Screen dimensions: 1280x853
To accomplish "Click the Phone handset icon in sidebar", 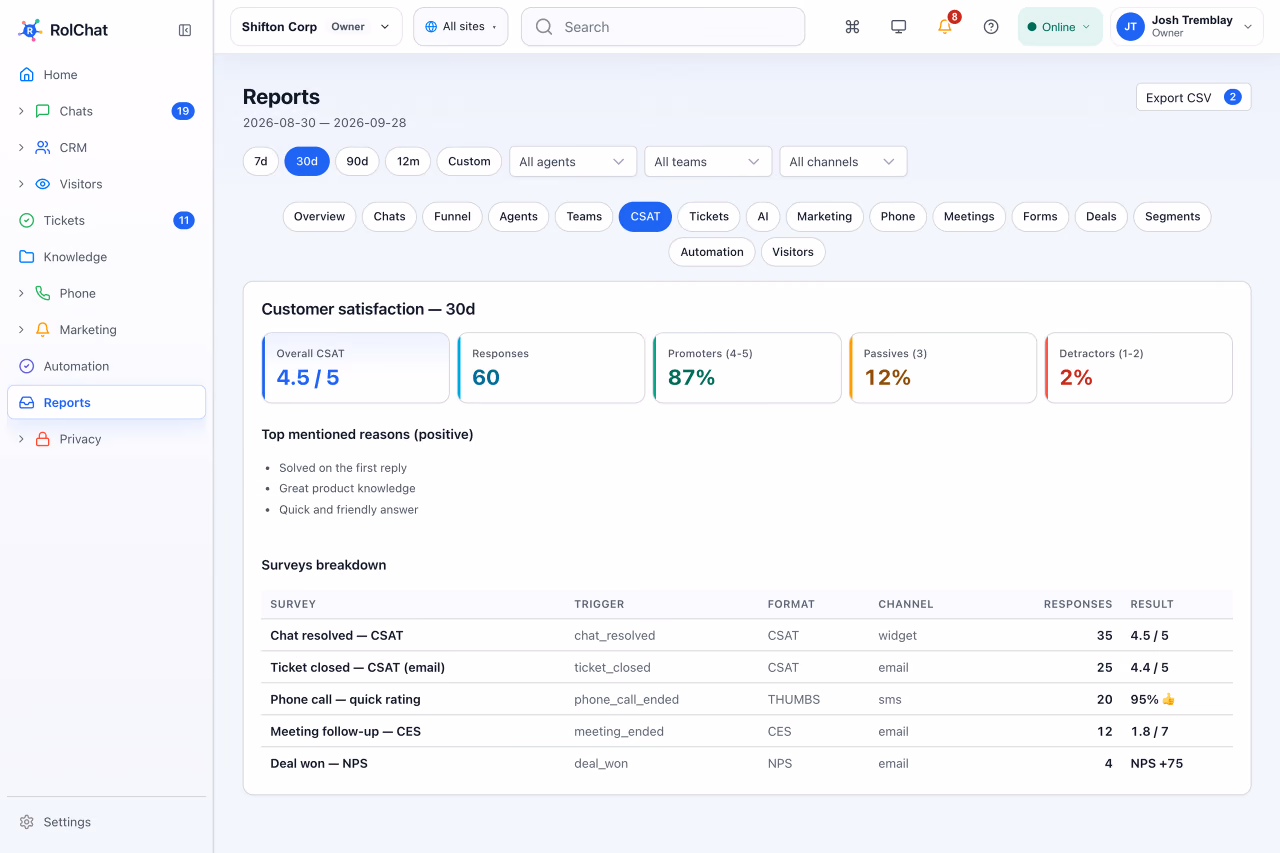I will pos(43,293).
